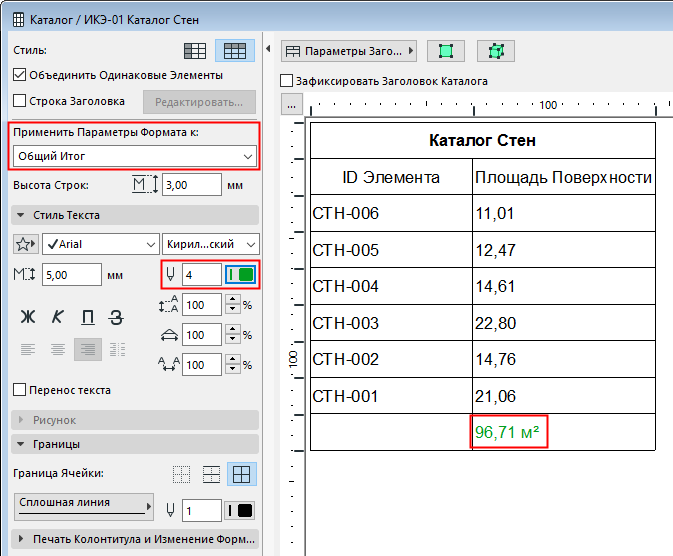Select justified text alignment

point(117,349)
